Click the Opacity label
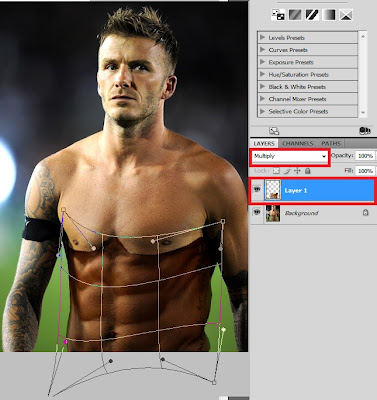Viewport: 377px width, 400px height. click(342, 156)
